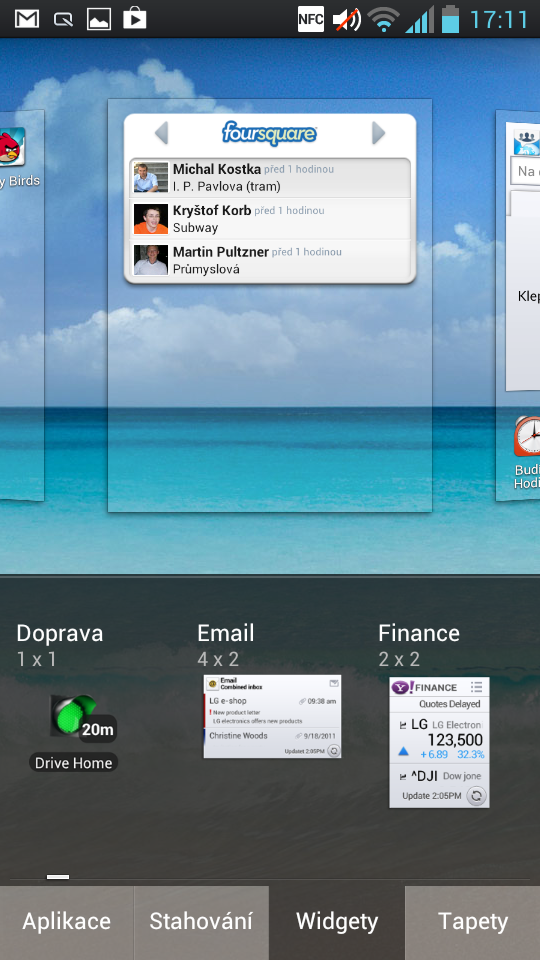540x960 pixels.
Task: Tap the battery status icon
Action: pos(450,19)
